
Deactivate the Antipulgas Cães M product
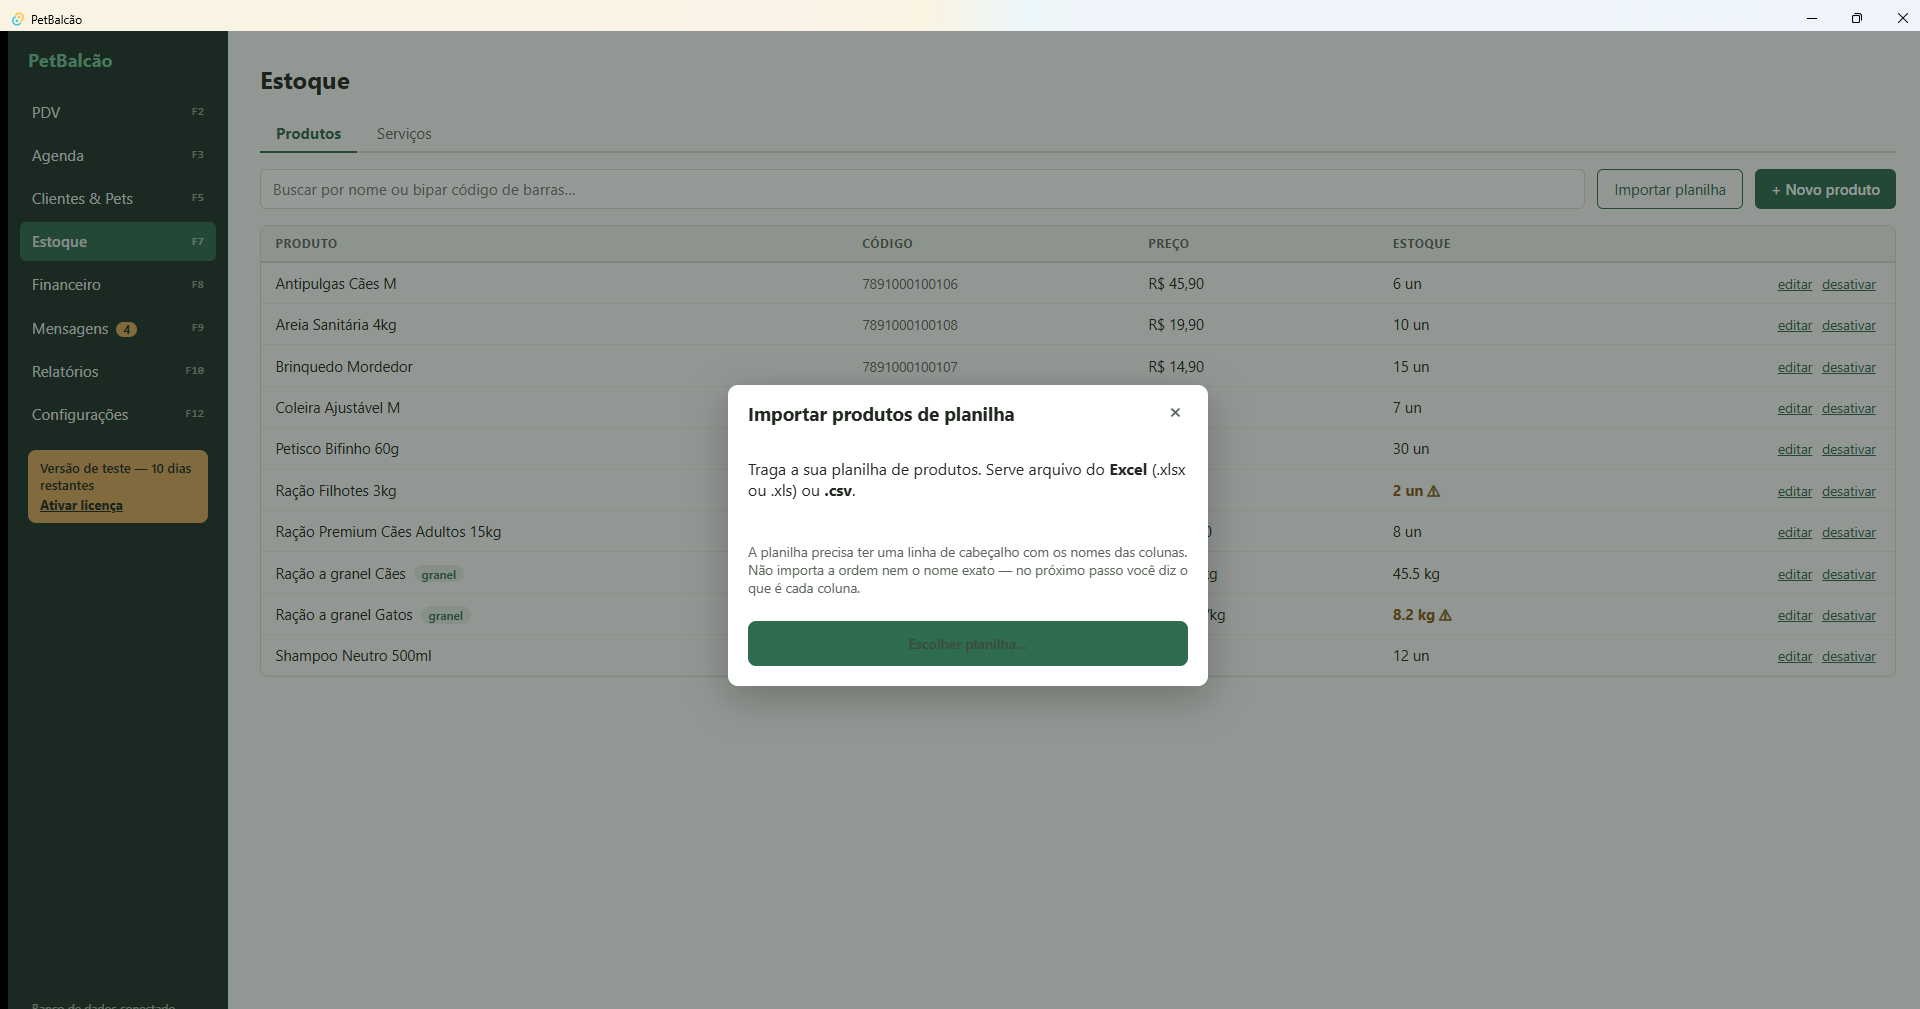tap(1849, 285)
